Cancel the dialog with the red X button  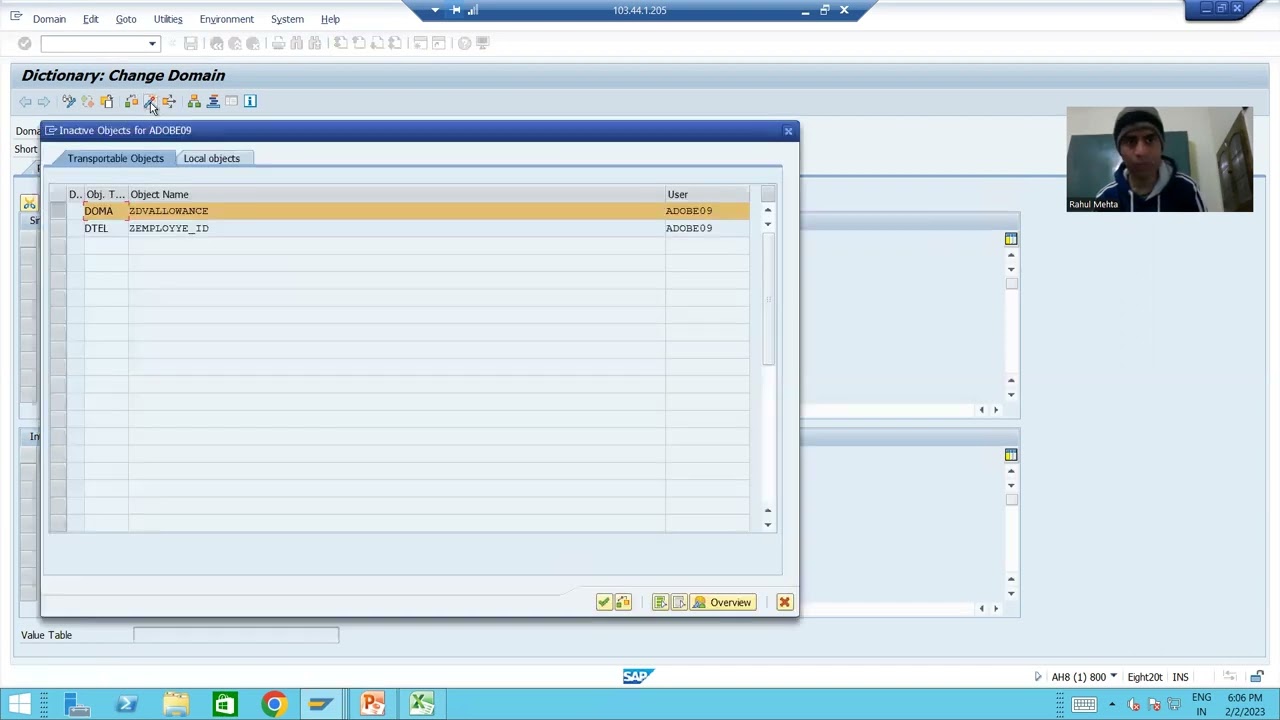click(784, 602)
